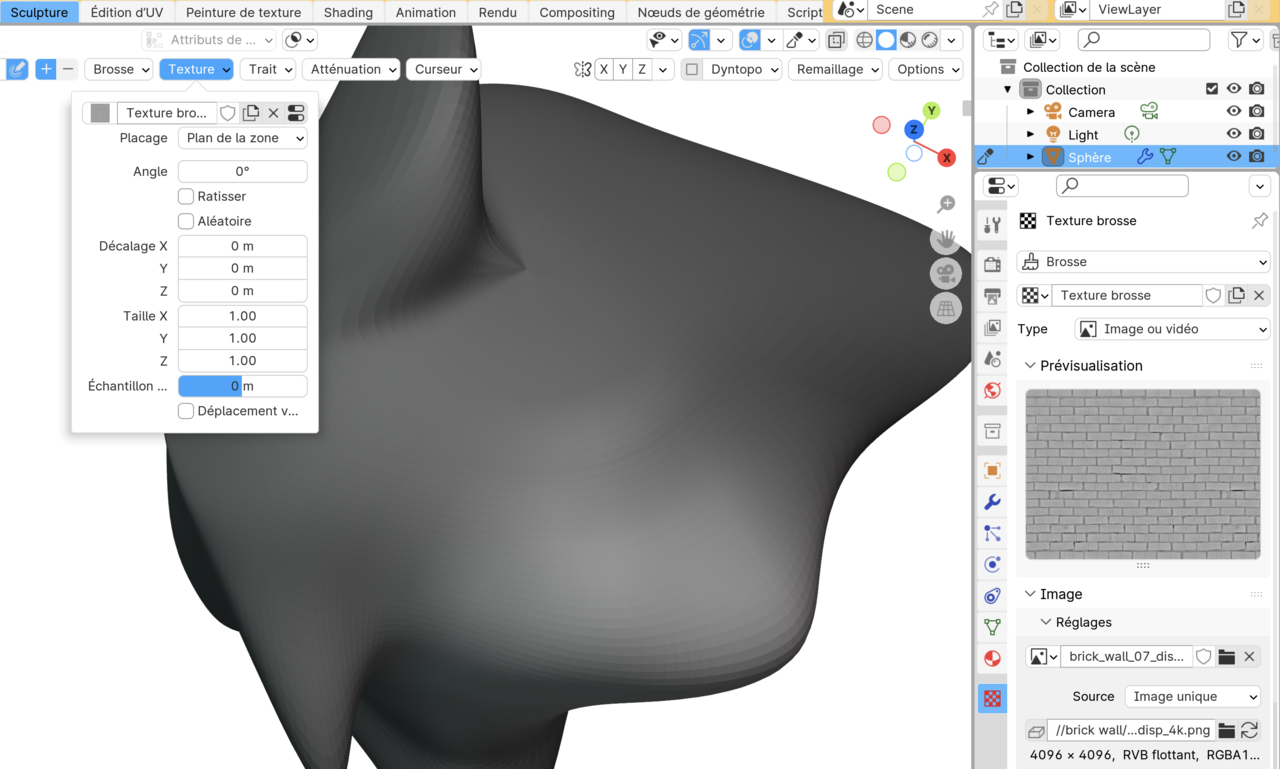Click the zoom magnifier icon in viewport

(x=946, y=205)
